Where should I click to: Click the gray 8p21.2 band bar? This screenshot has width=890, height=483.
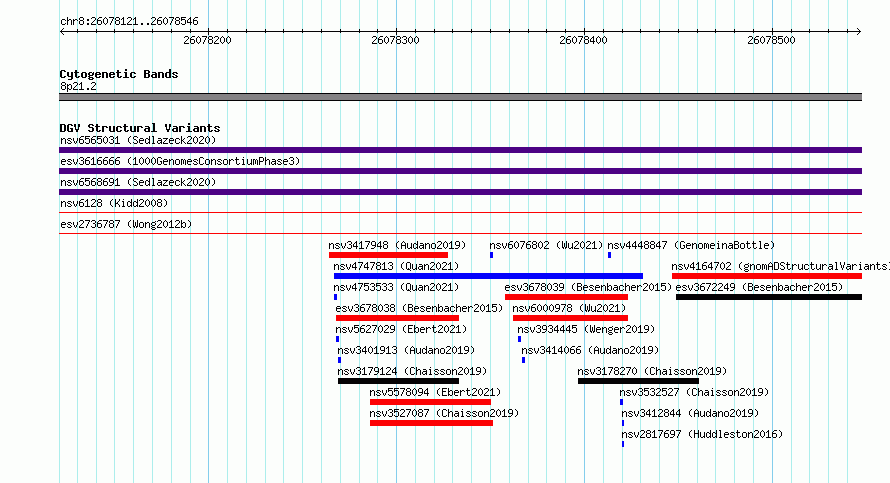click(x=460, y=97)
